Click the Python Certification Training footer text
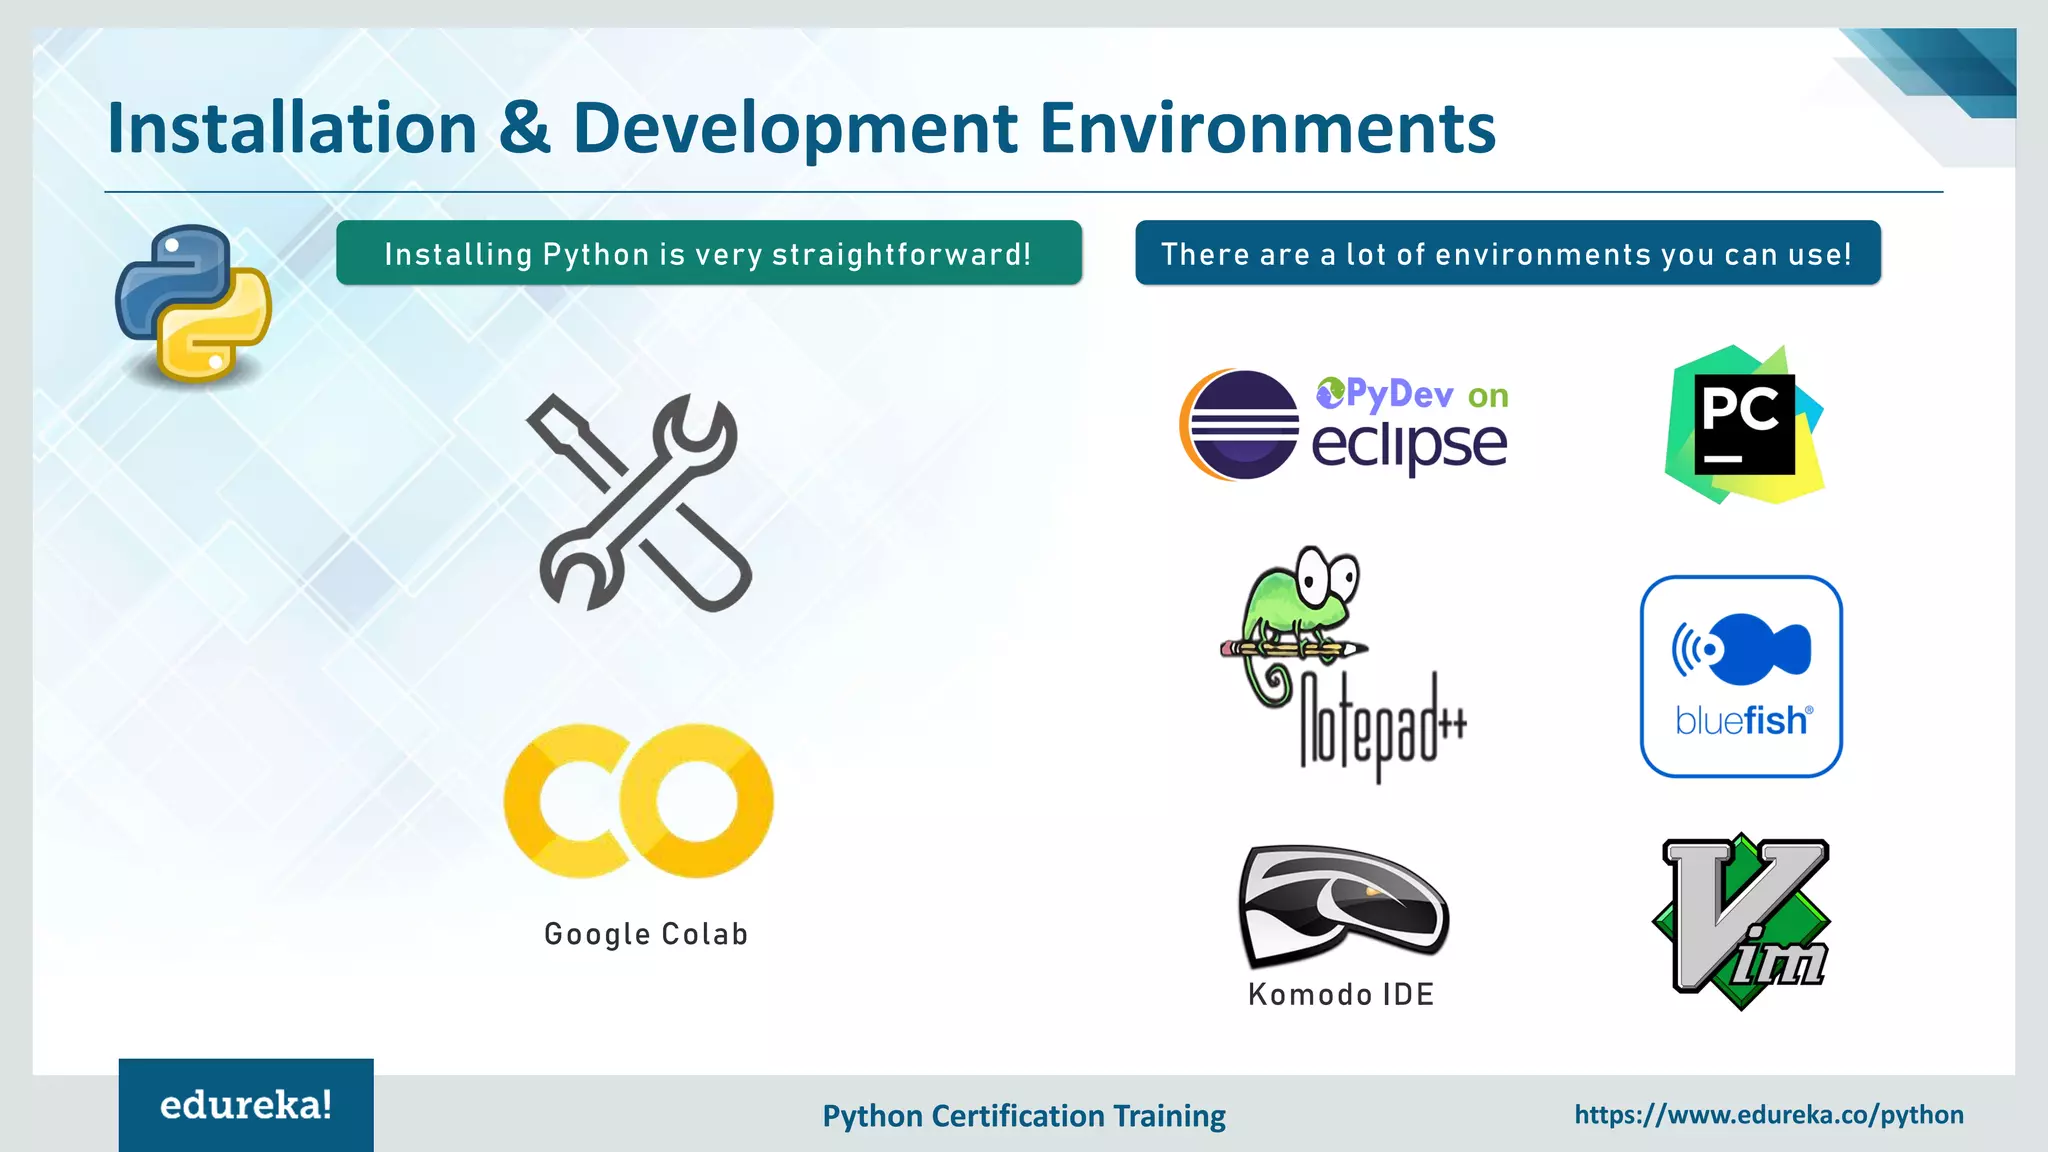 pos(1023,1116)
